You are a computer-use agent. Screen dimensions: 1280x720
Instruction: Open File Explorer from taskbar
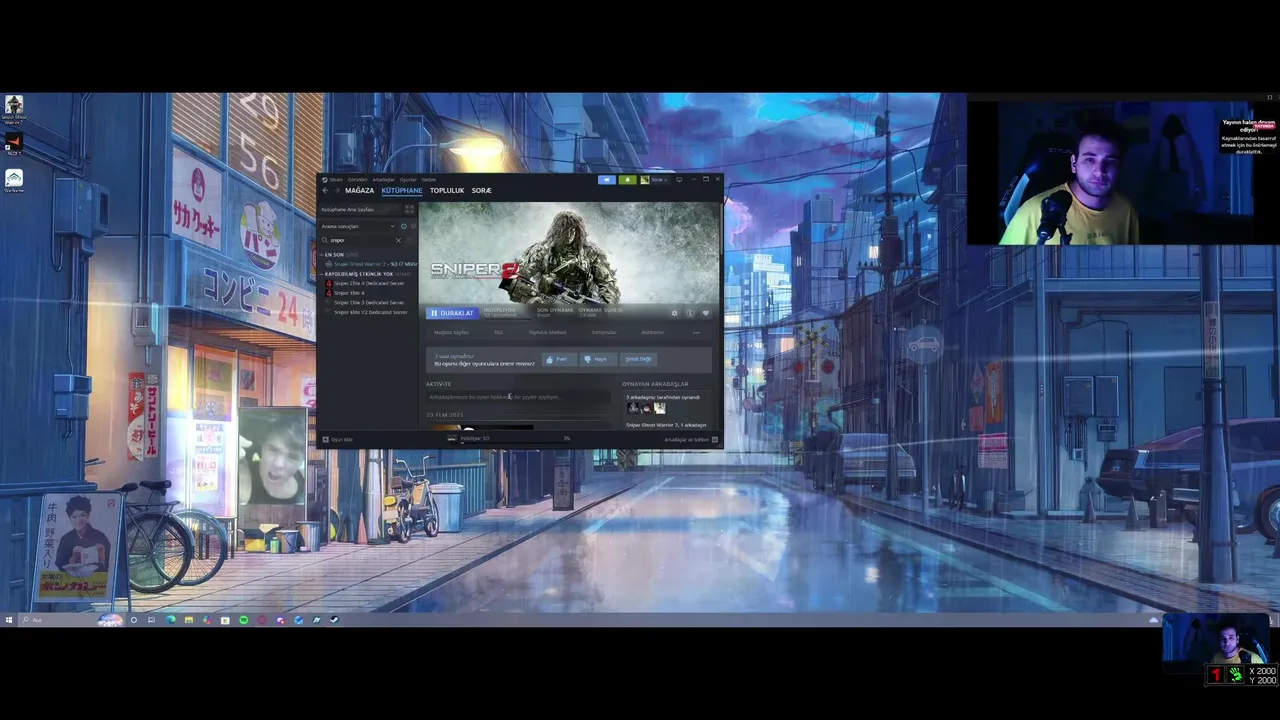[x=189, y=620]
